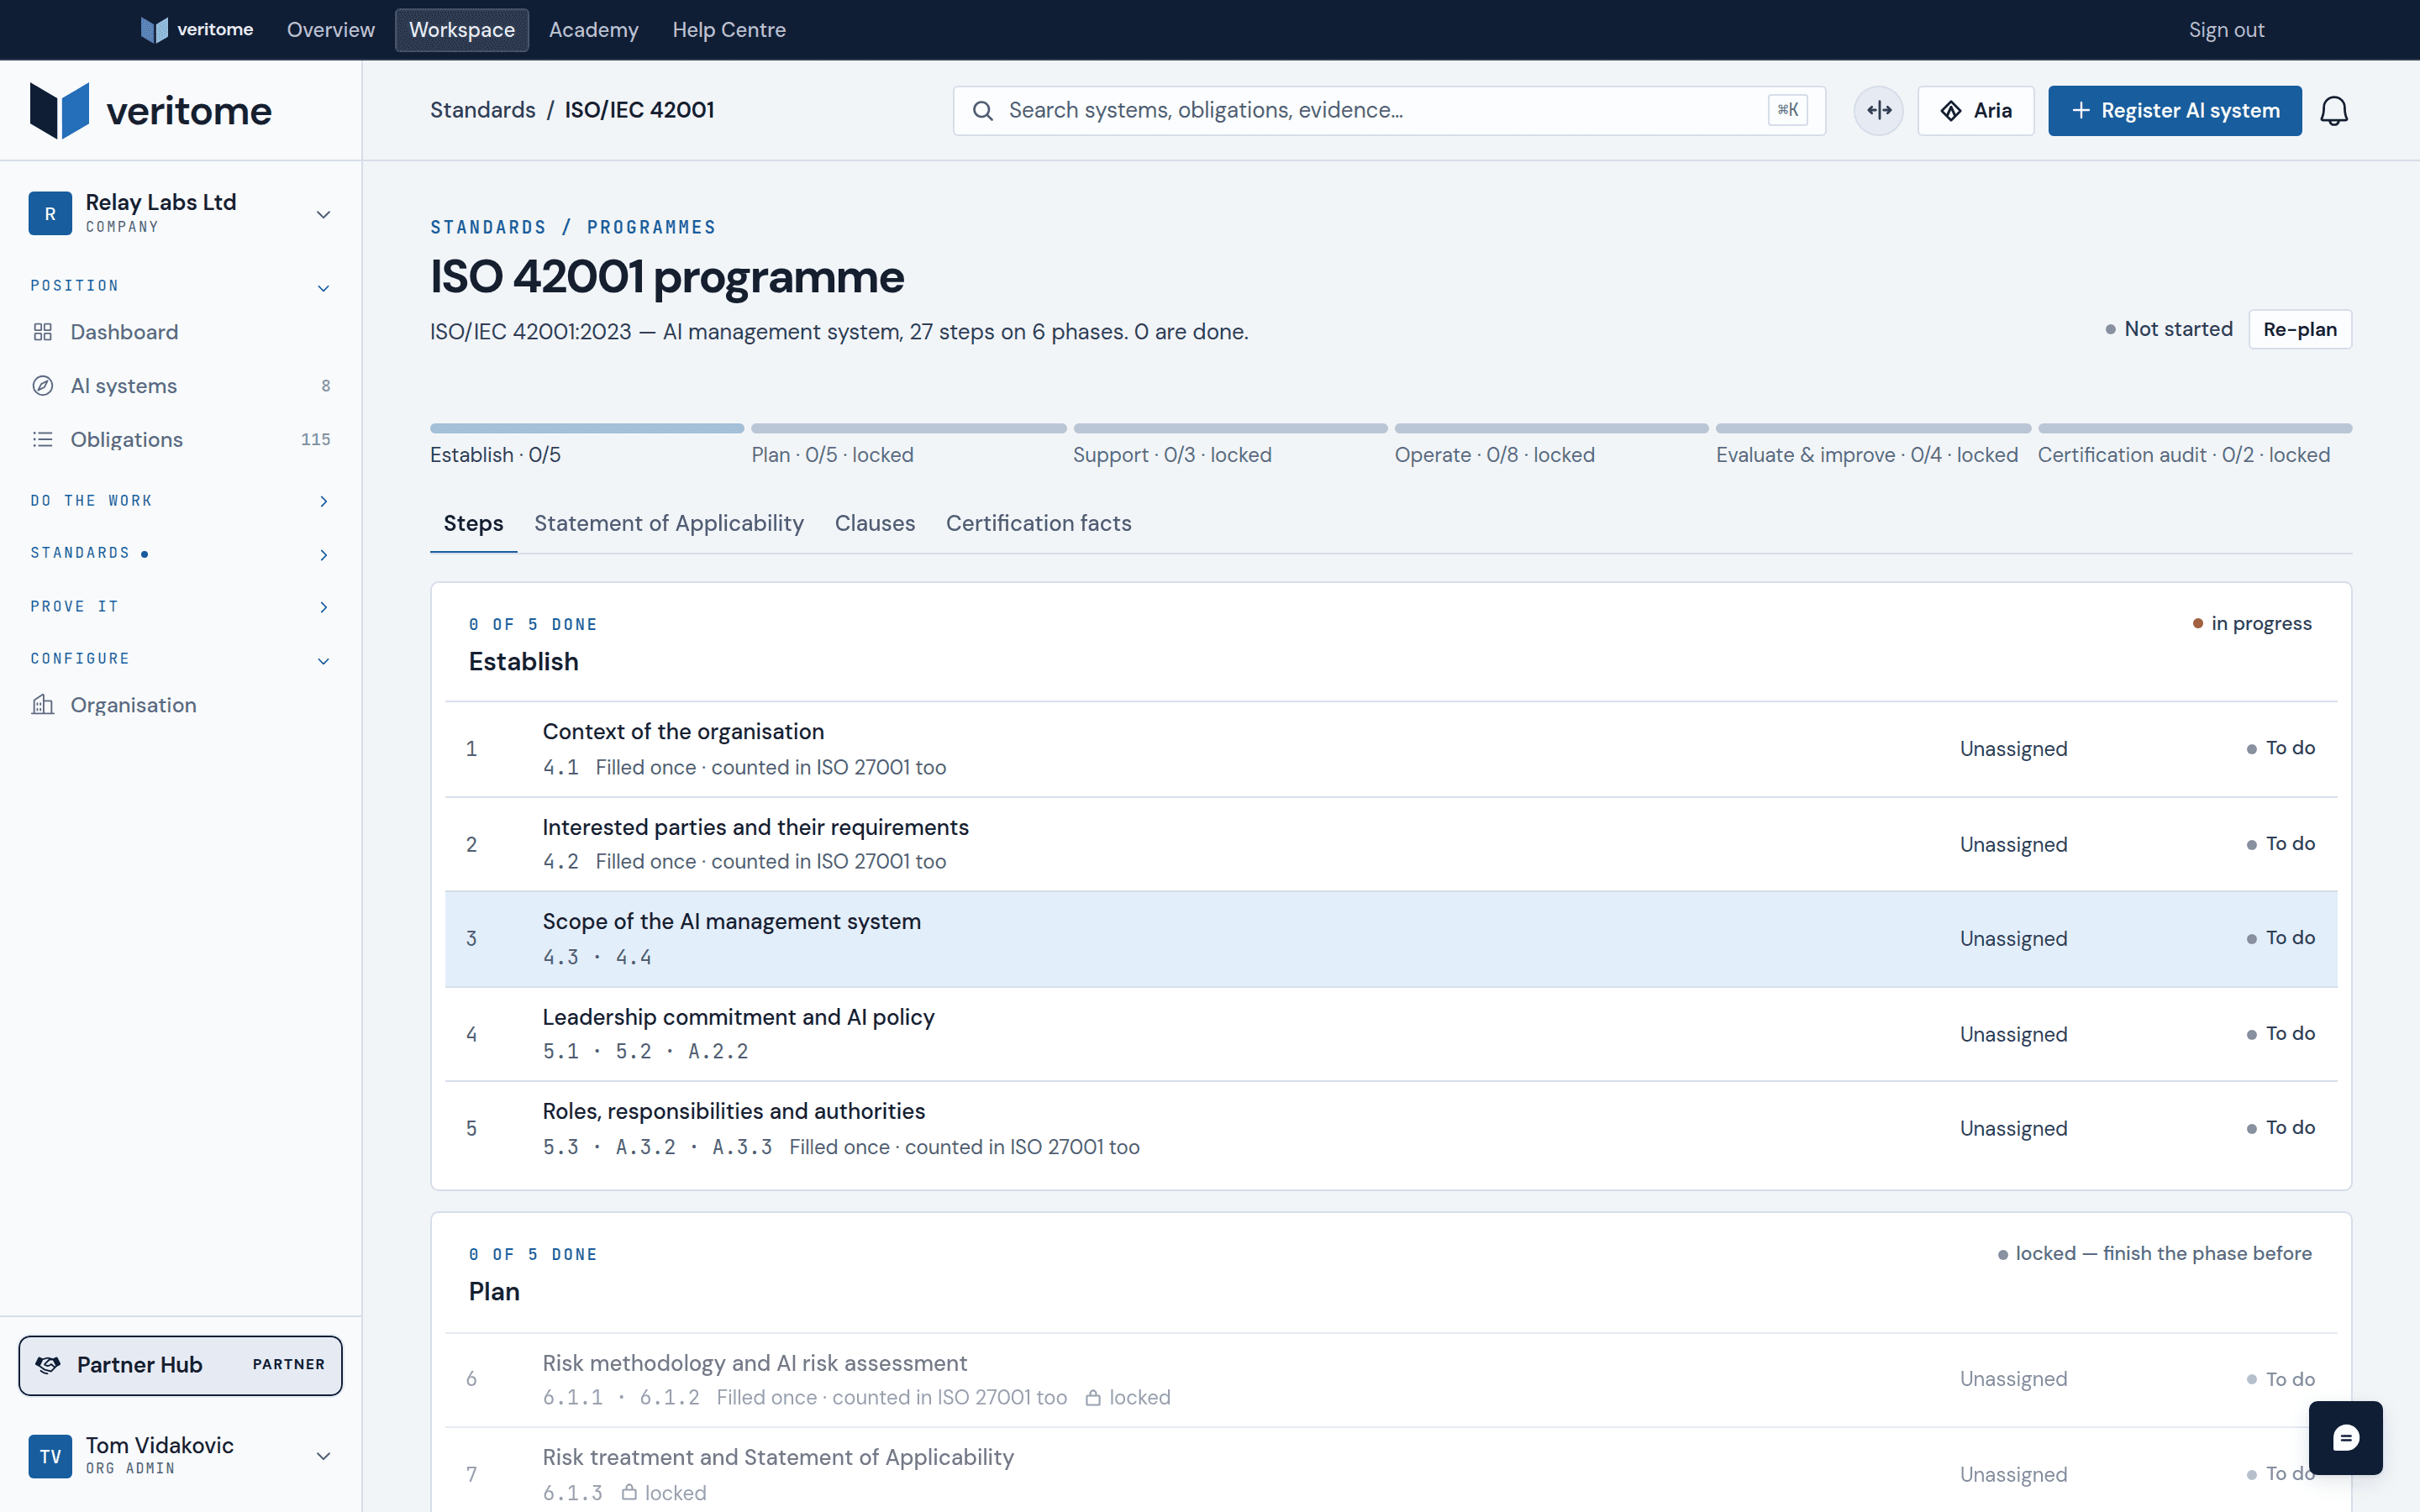
Task: Click the Re-plan button
Action: tap(2299, 329)
